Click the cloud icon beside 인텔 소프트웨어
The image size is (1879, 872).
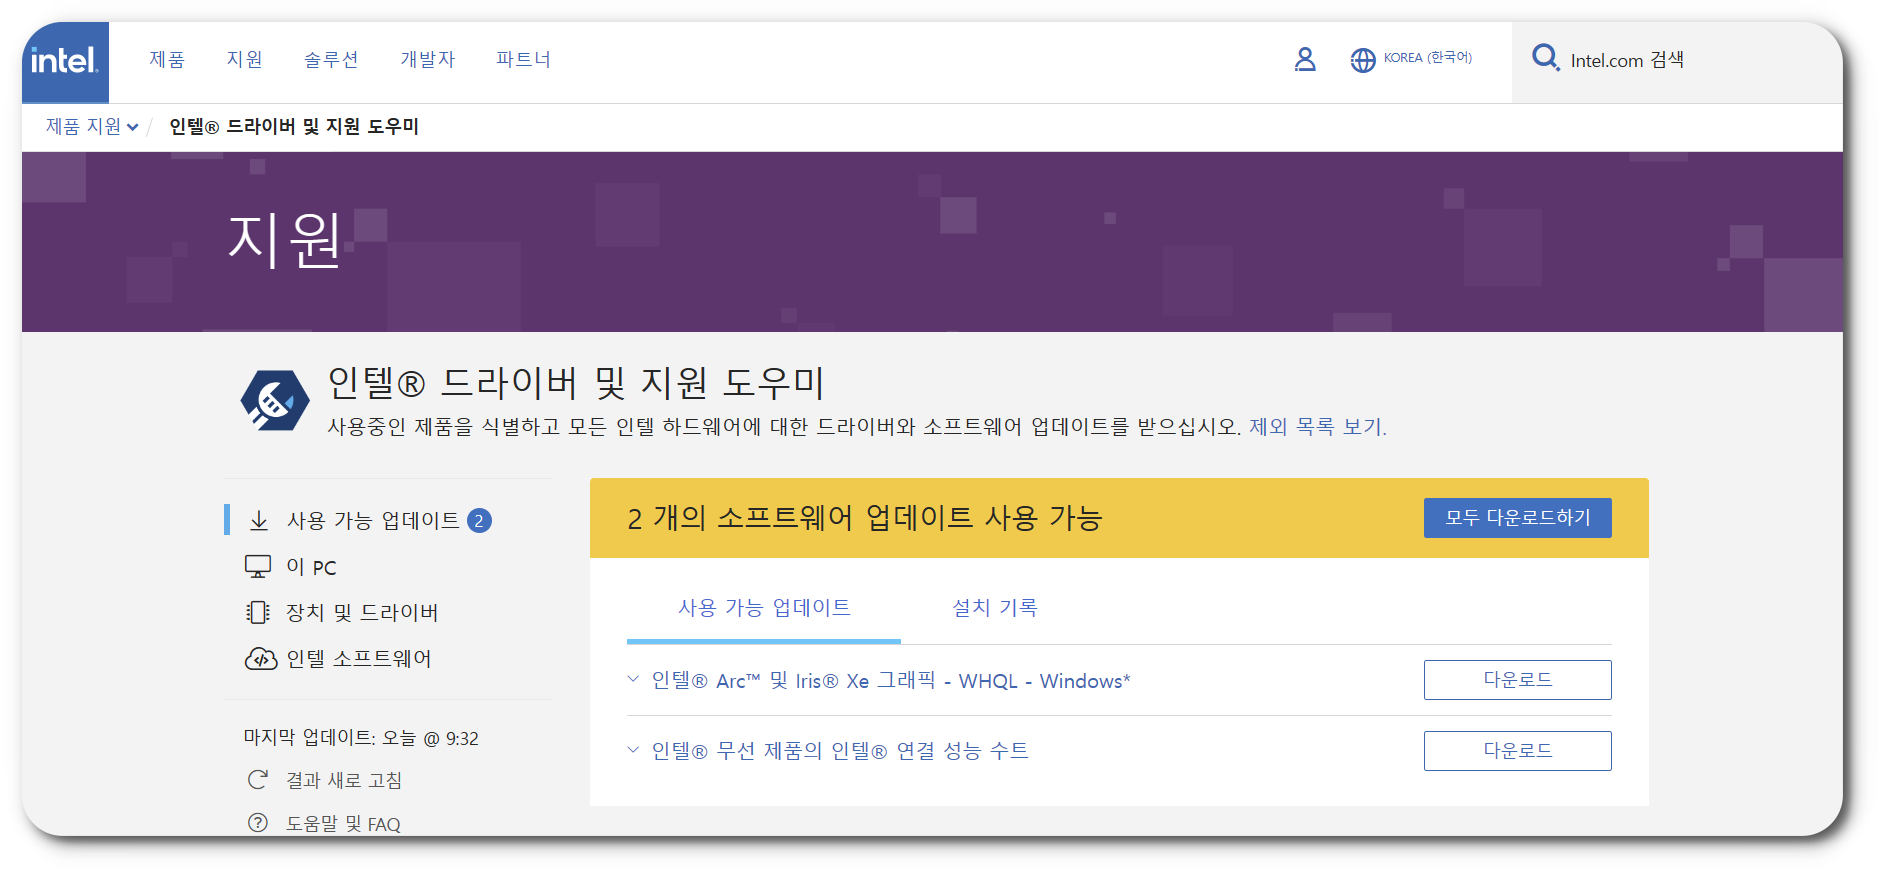261,659
